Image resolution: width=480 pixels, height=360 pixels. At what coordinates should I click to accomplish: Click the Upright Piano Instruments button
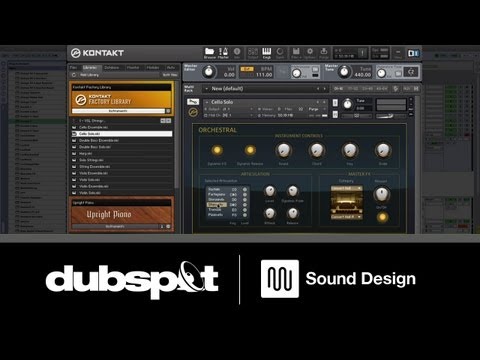point(115,227)
